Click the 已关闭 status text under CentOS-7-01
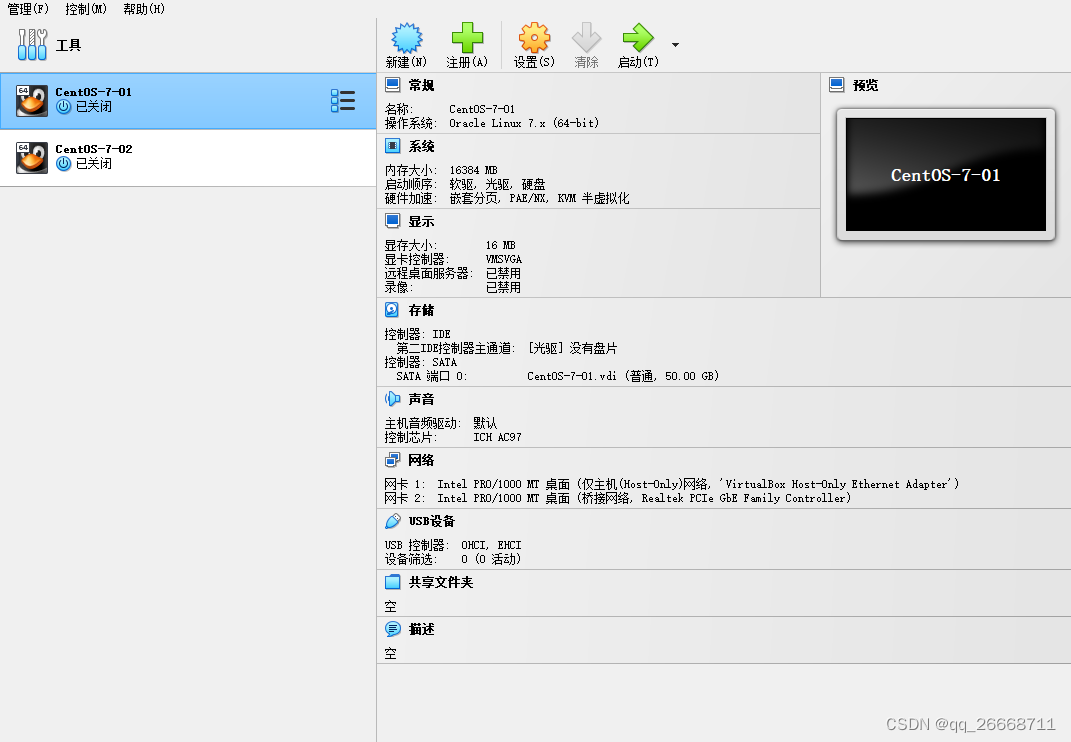 pyautogui.click(x=94, y=107)
